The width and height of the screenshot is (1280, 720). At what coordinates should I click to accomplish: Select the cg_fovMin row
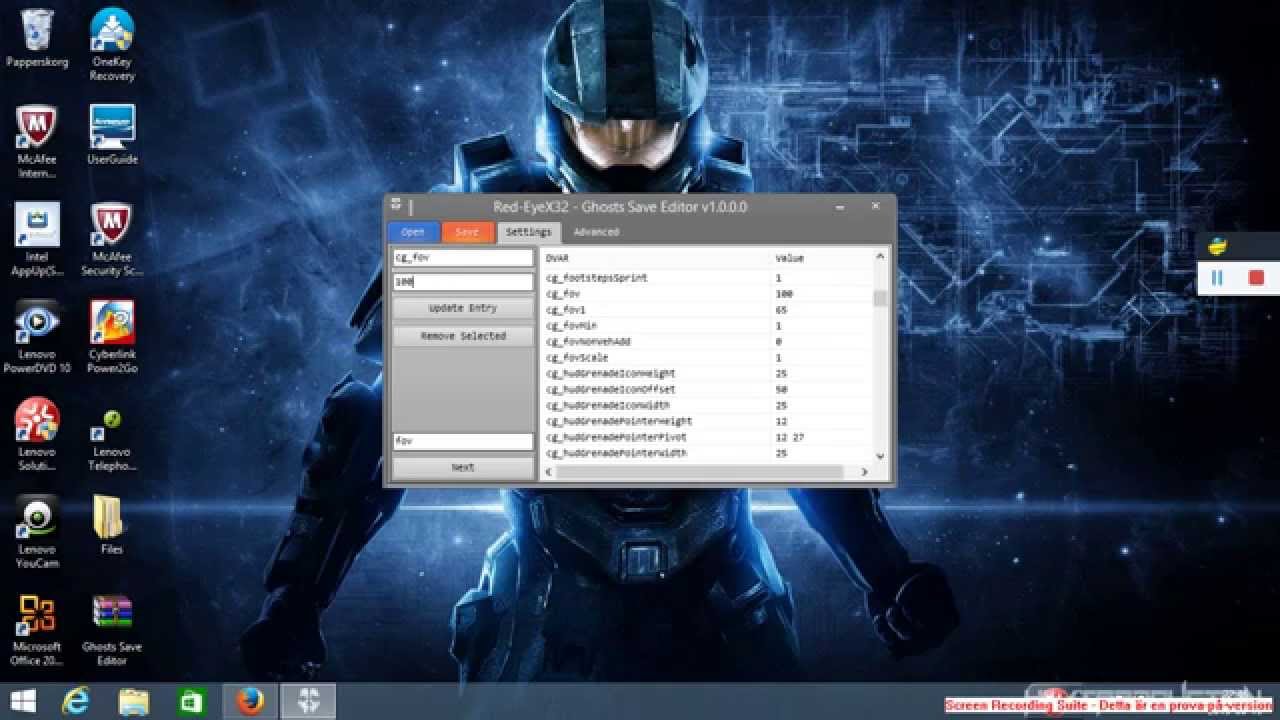point(706,326)
